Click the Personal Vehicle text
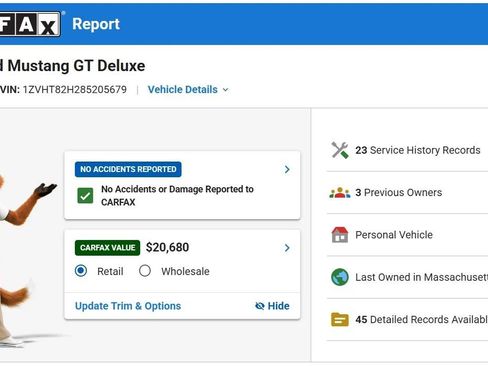This screenshot has height=366, width=488. [394, 235]
